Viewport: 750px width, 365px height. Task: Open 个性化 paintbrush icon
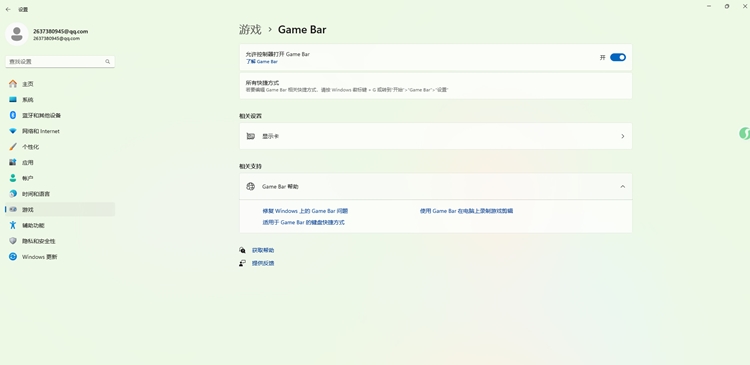13,147
